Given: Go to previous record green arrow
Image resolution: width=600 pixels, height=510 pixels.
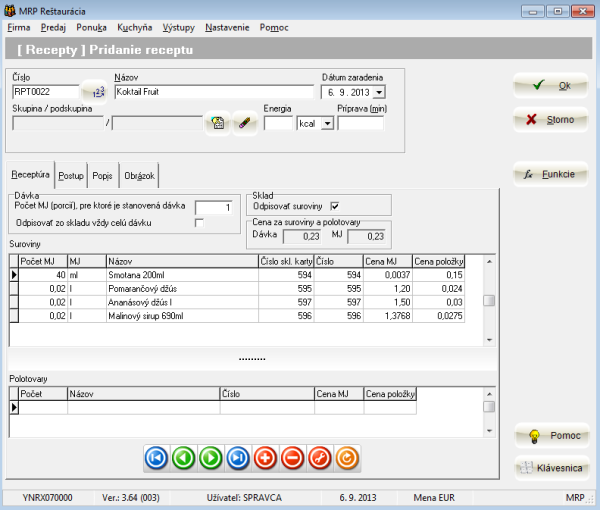Looking at the screenshot, I should point(184,458).
